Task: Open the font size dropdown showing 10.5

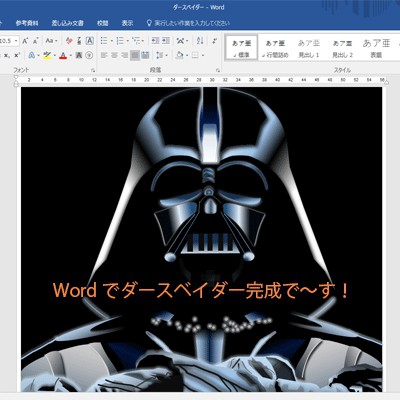Action: [x=16, y=41]
